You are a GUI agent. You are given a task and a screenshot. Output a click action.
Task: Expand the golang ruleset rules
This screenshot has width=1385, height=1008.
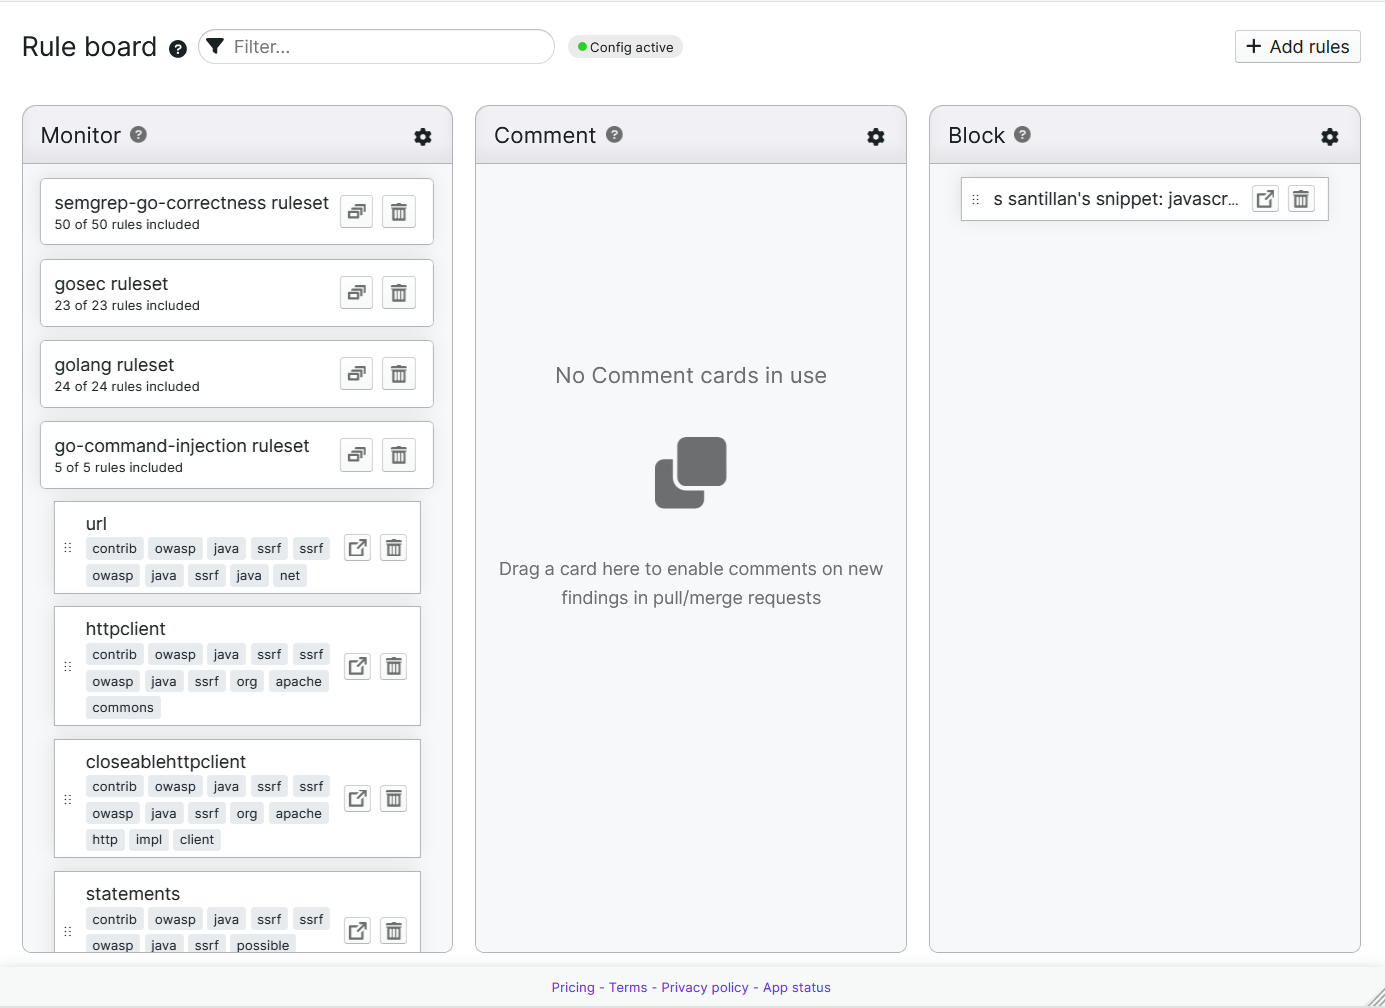click(x=356, y=374)
